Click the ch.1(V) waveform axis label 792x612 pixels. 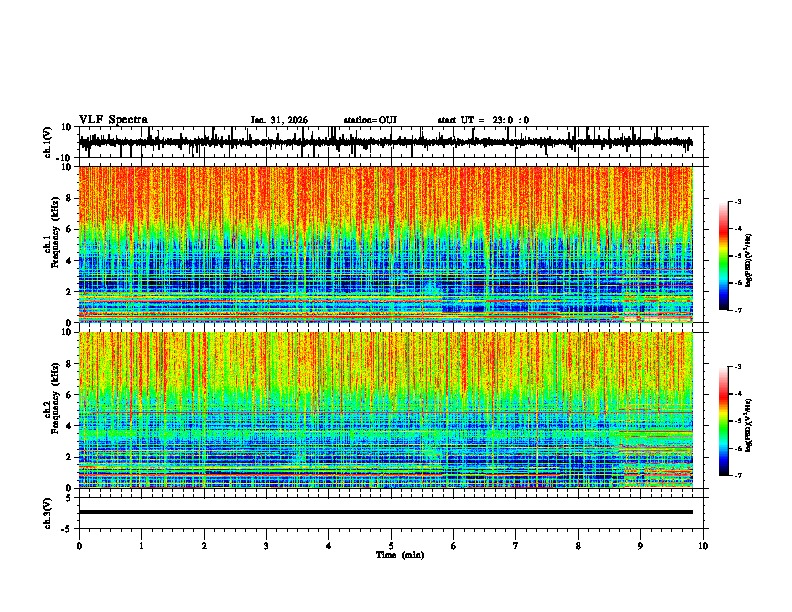pyautogui.click(x=48, y=142)
